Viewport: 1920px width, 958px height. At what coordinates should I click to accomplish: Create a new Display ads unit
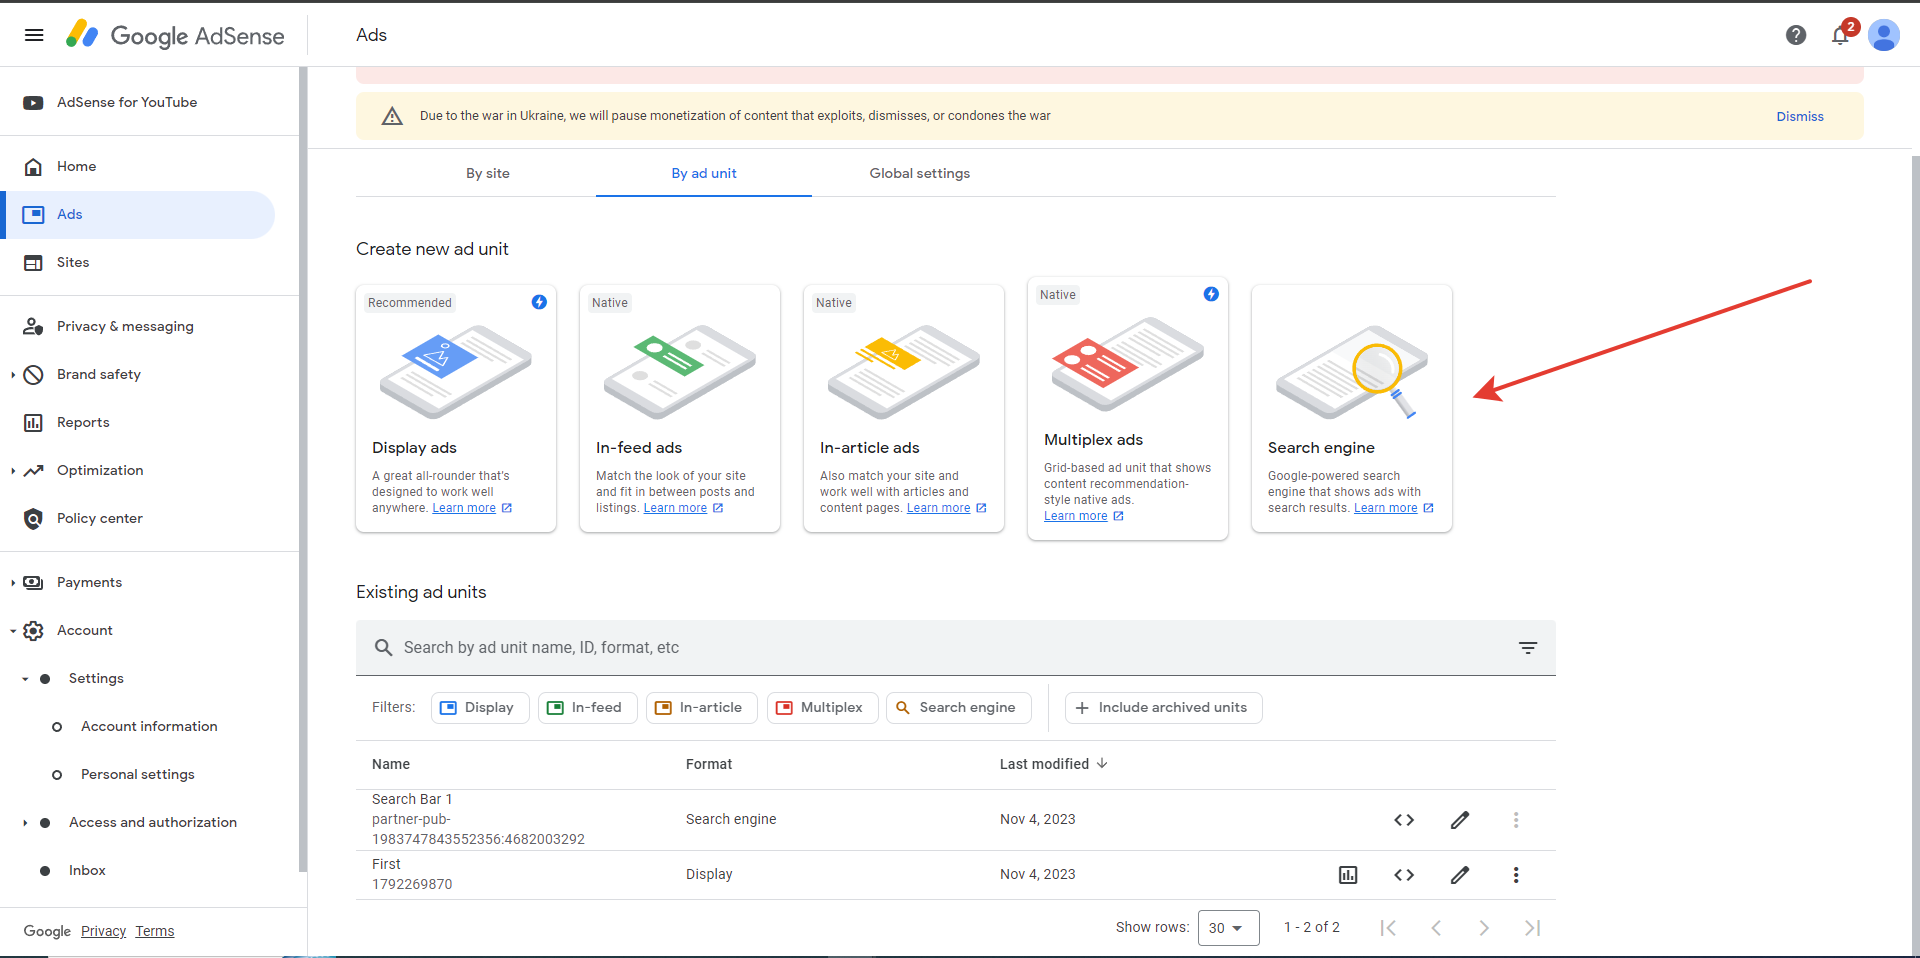coord(456,408)
